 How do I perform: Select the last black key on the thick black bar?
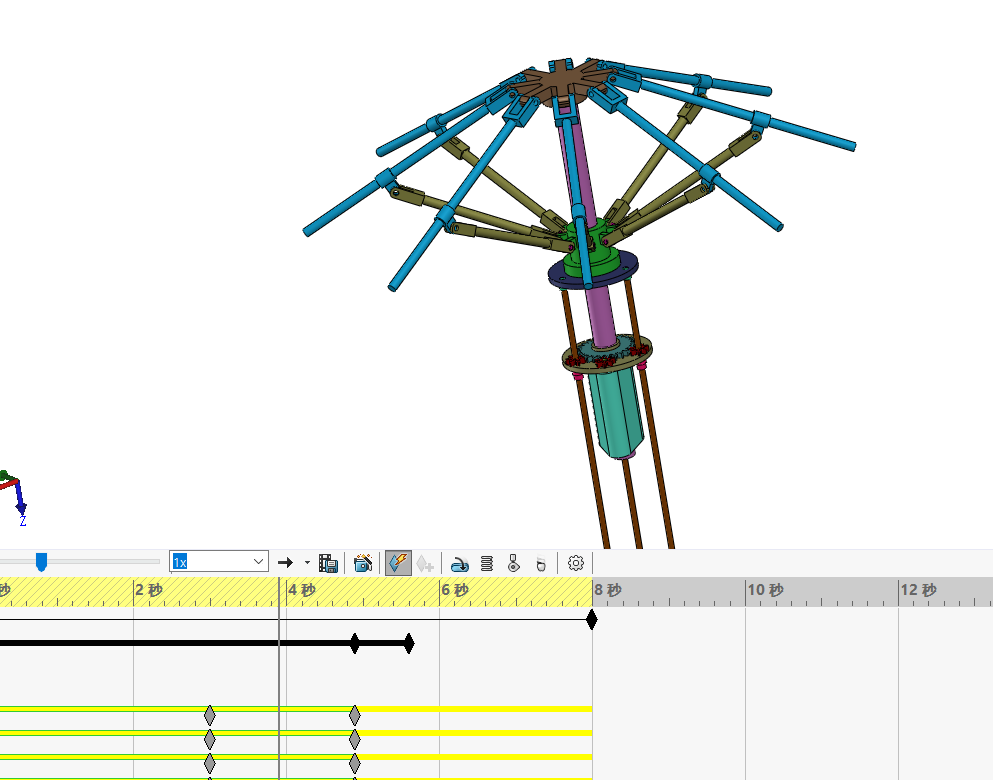[x=409, y=643]
